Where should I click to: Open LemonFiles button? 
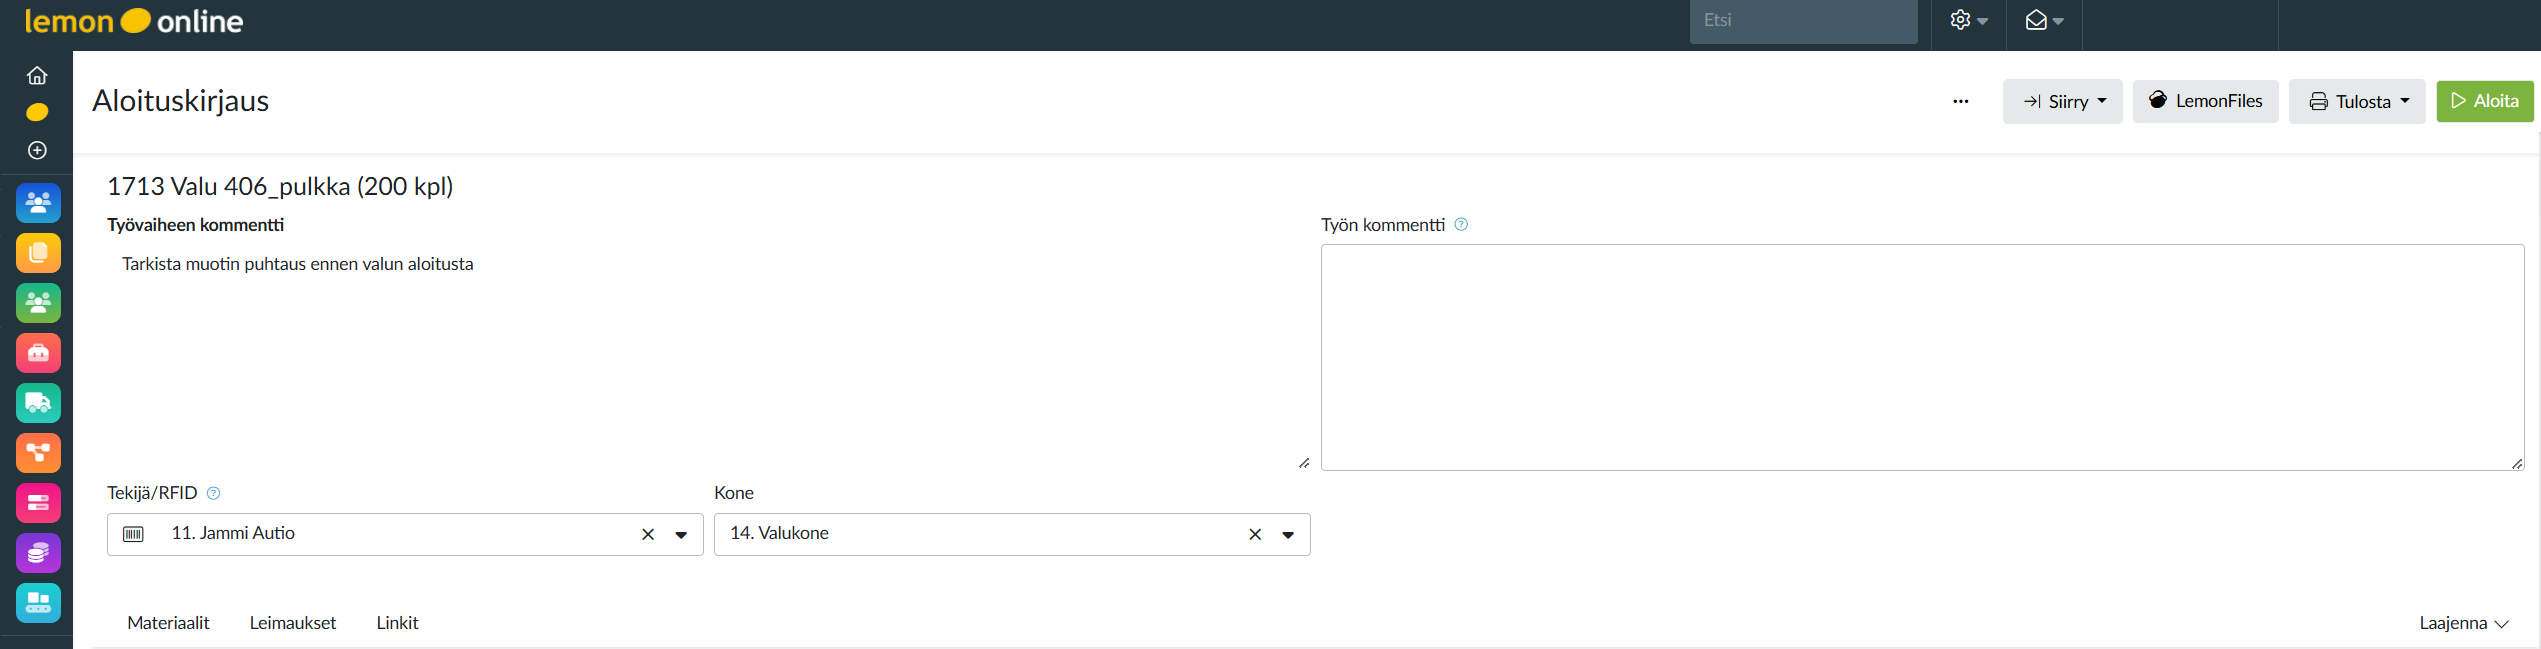point(2205,102)
